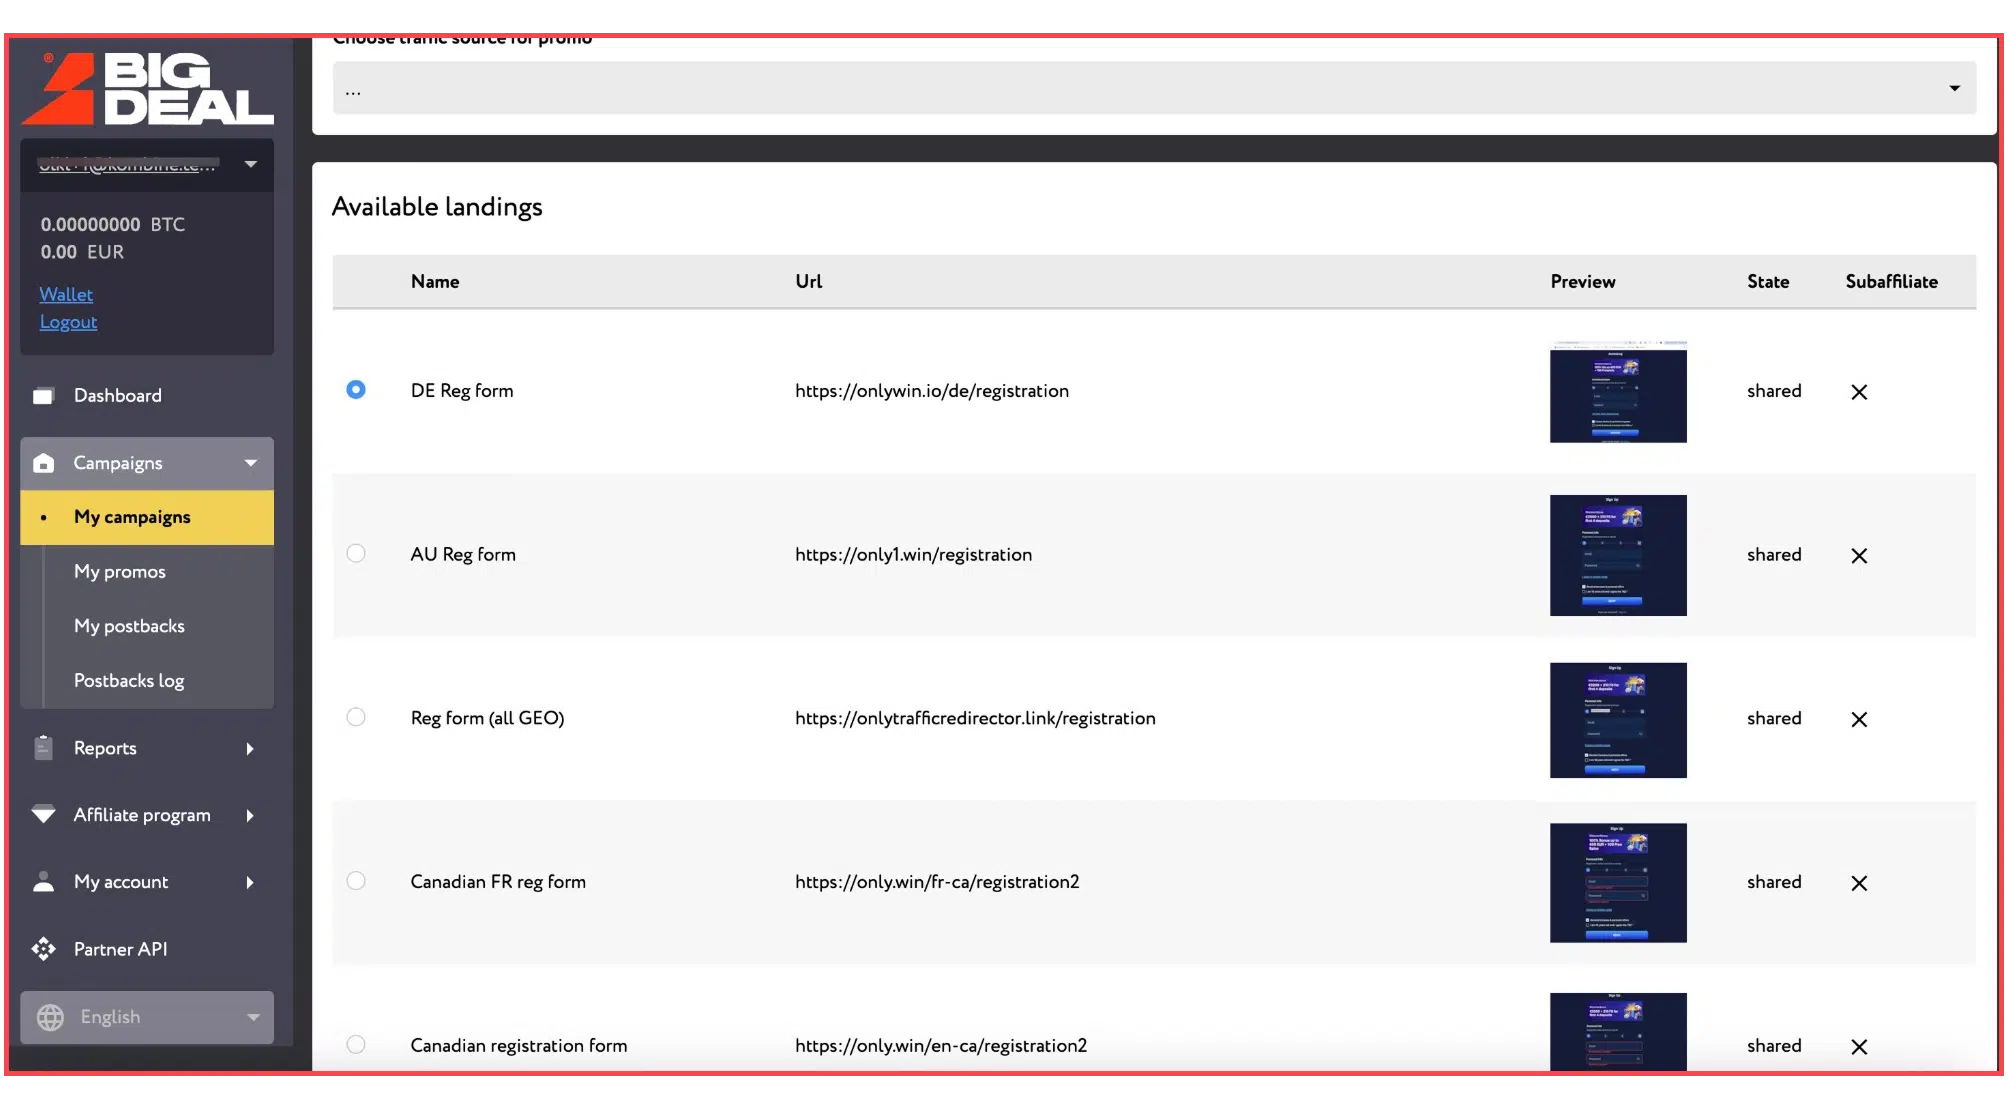Click the Big Deal logo
The image size is (2008, 1108).
tap(147, 89)
